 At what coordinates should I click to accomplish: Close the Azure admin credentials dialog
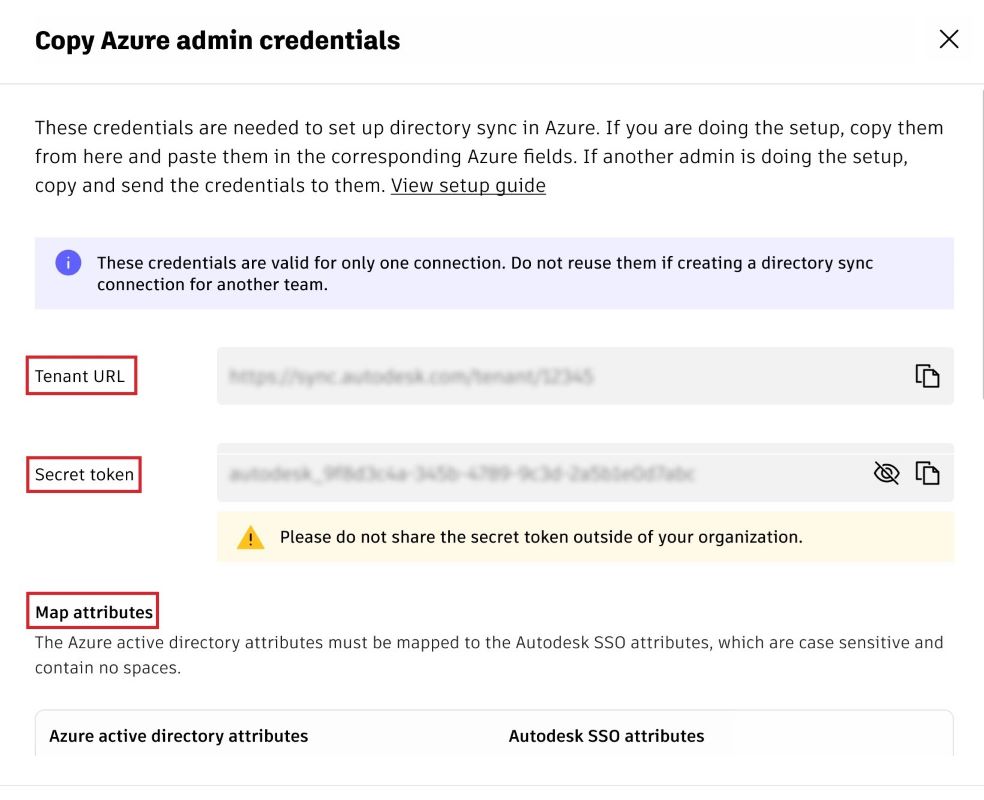pos(949,39)
